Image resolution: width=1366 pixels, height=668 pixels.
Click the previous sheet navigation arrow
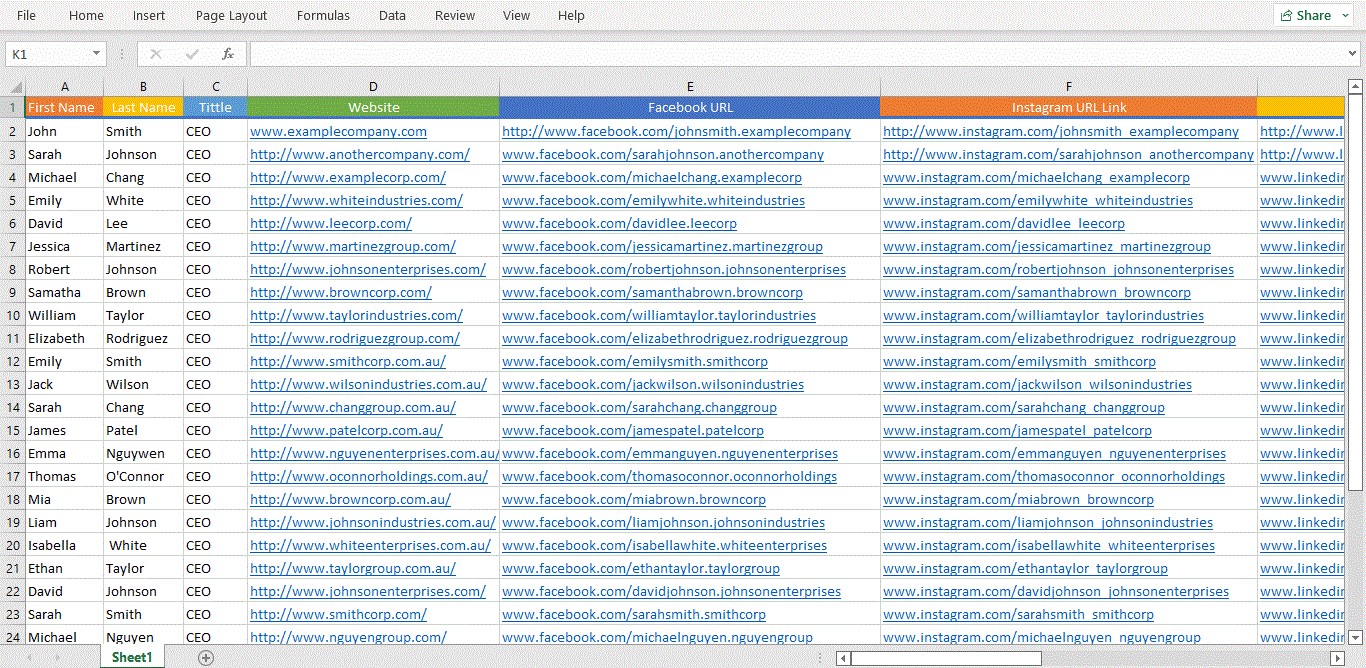click(x=31, y=657)
